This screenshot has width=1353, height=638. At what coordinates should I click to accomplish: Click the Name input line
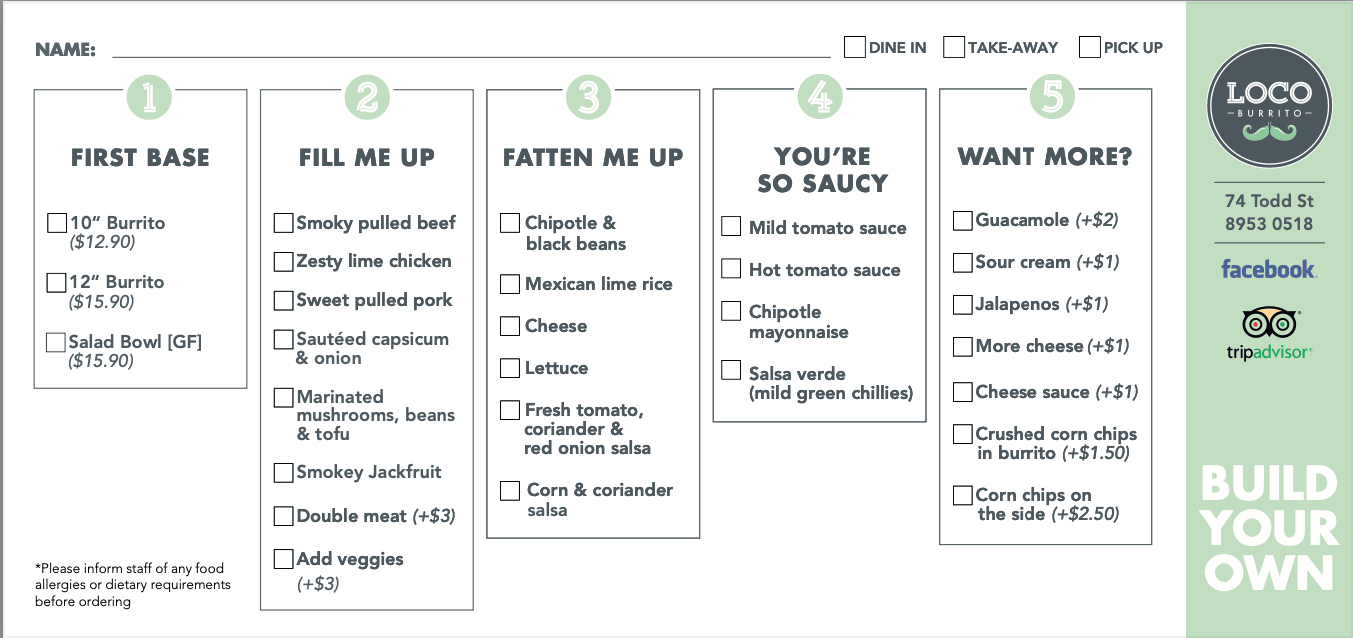tap(470, 50)
